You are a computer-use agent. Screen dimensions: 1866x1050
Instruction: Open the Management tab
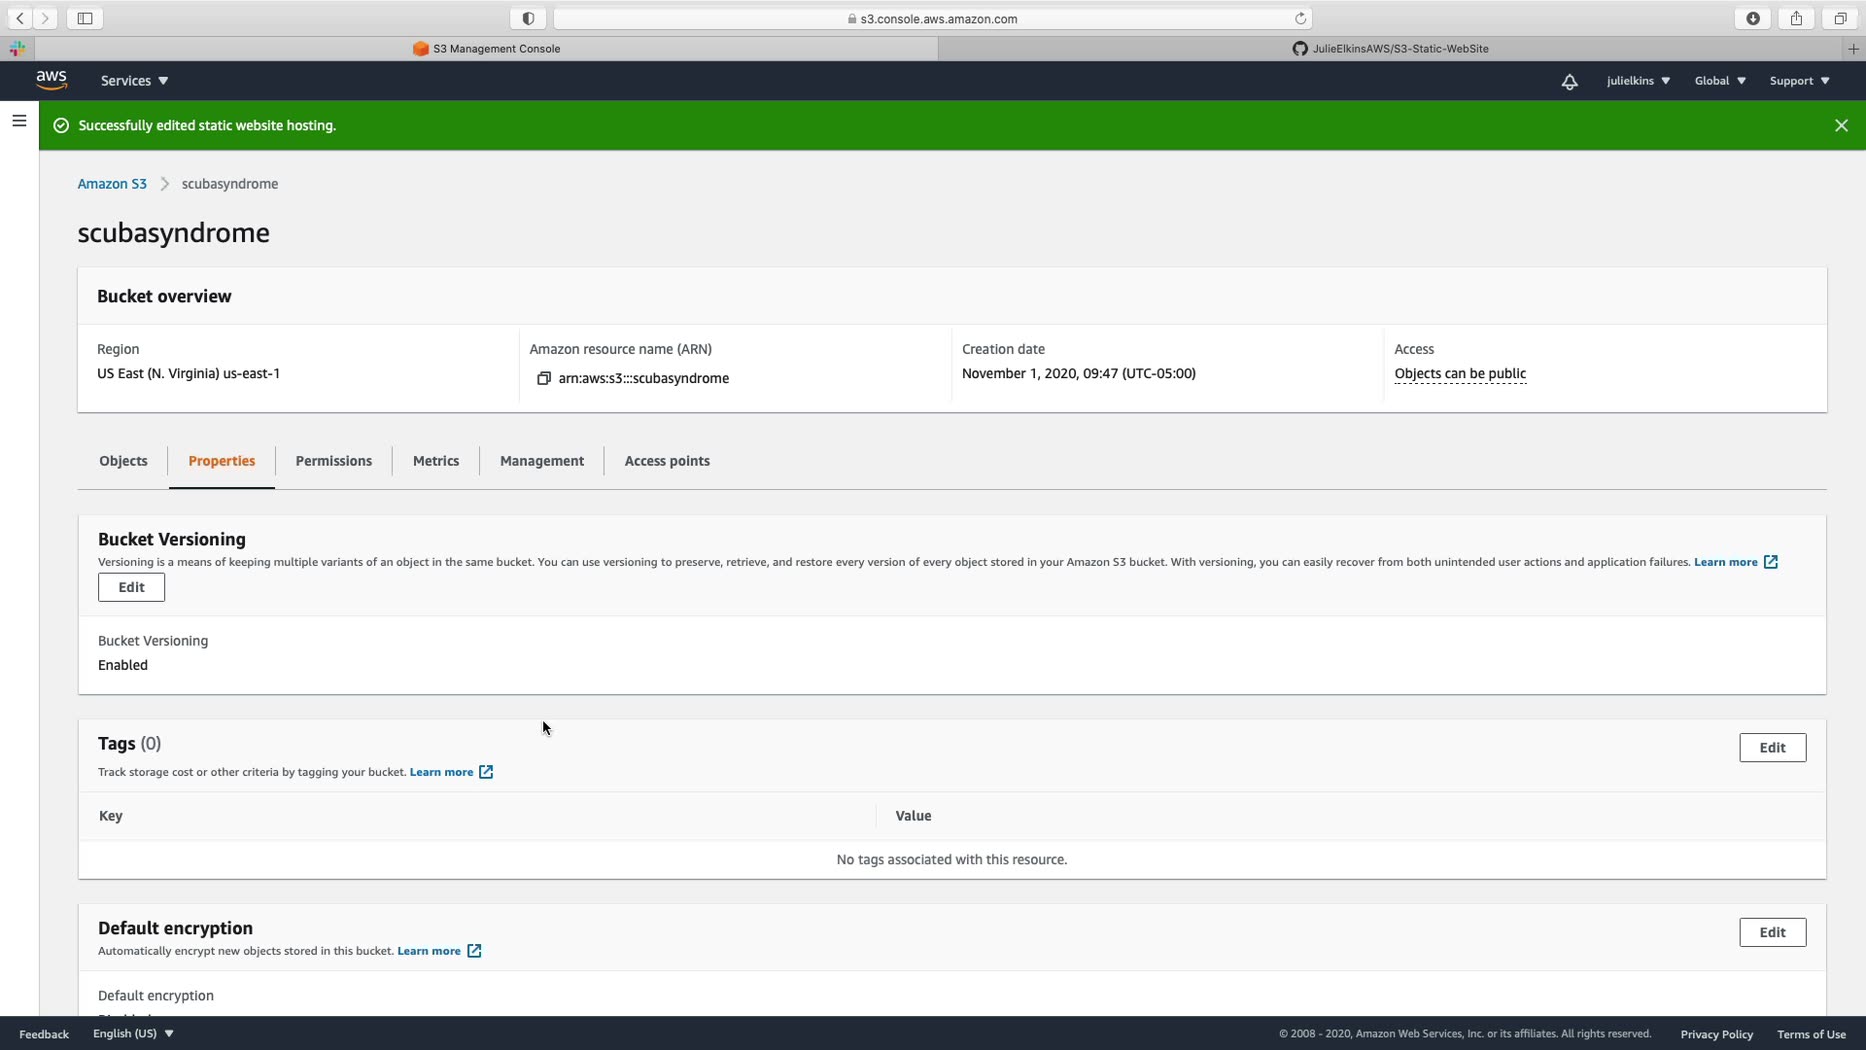[542, 461]
